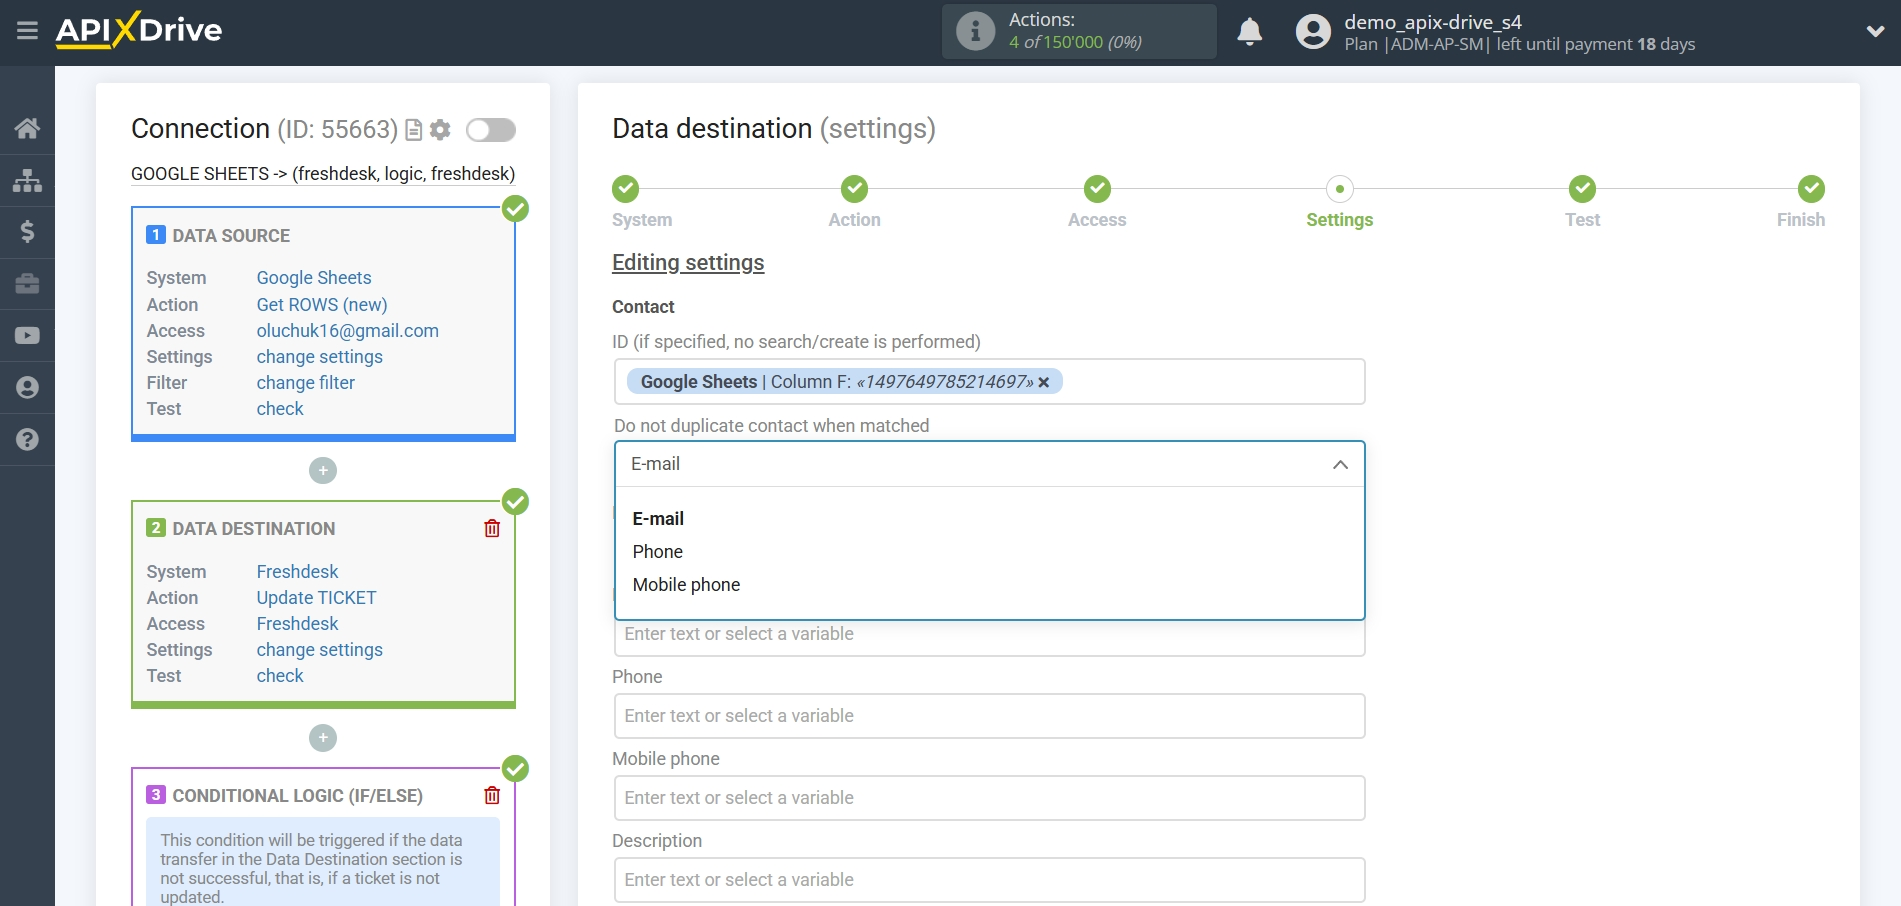
Task: Open Freshdesk system link in Data Destination
Action: [x=297, y=572]
